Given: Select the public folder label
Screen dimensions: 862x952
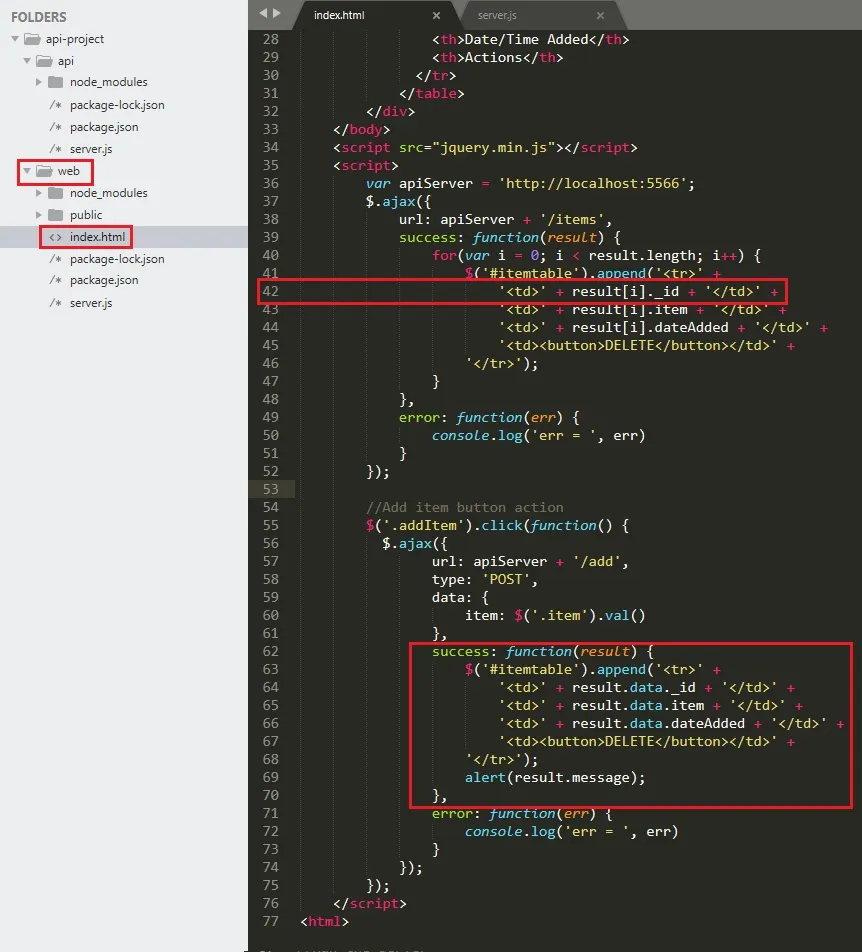Looking at the screenshot, I should click(86, 215).
